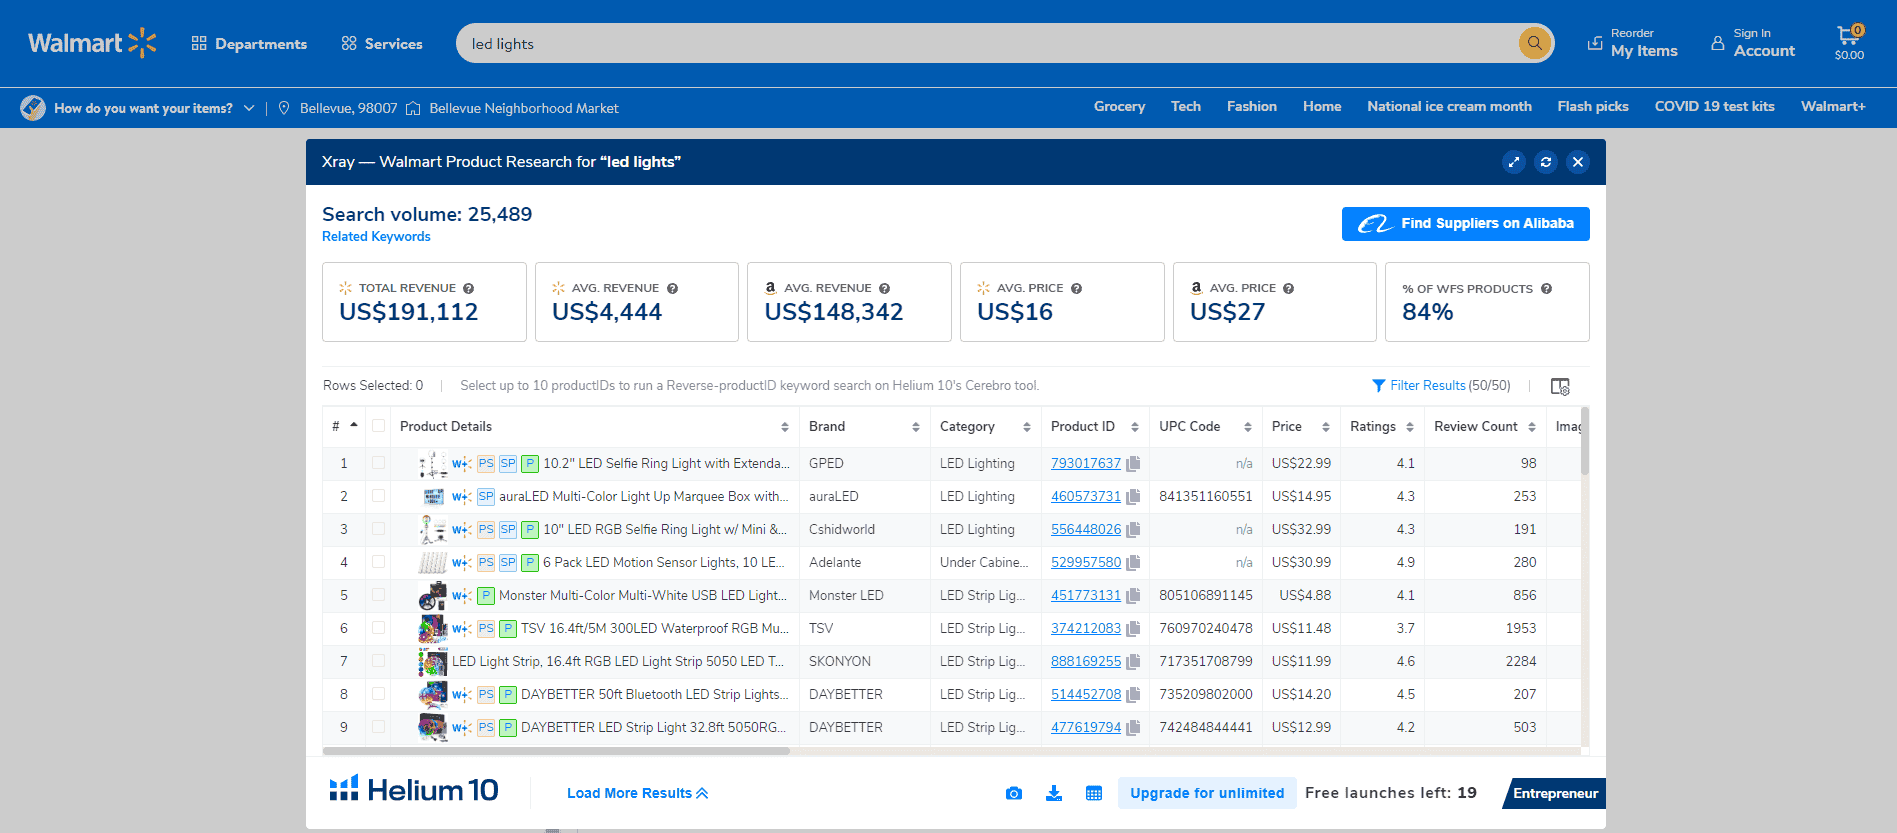Open the Related Keywords link
The height and width of the screenshot is (833, 1897).
coord(376,236)
